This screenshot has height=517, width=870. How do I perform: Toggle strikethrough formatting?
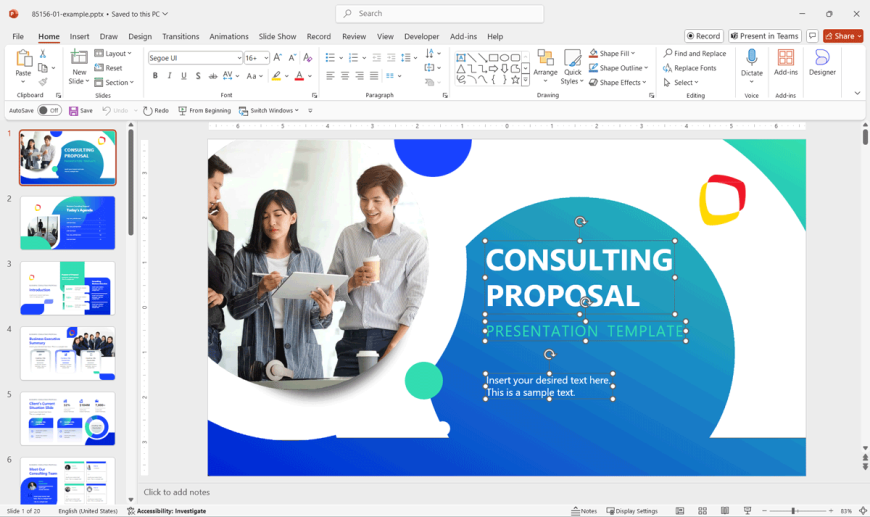point(213,75)
